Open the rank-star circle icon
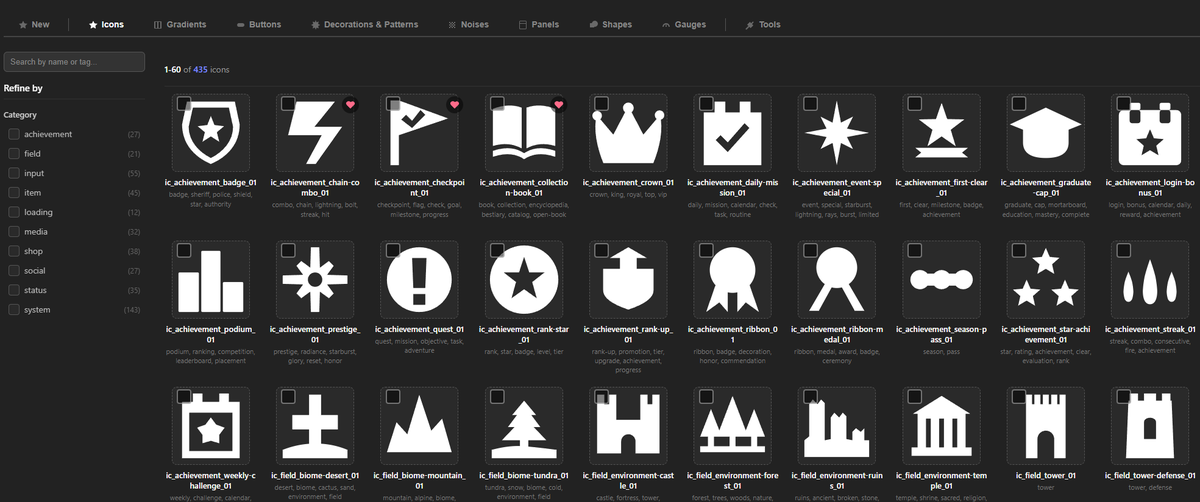Image resolution: width=1200 pixels, height=502 pixels. click(525, 279)
